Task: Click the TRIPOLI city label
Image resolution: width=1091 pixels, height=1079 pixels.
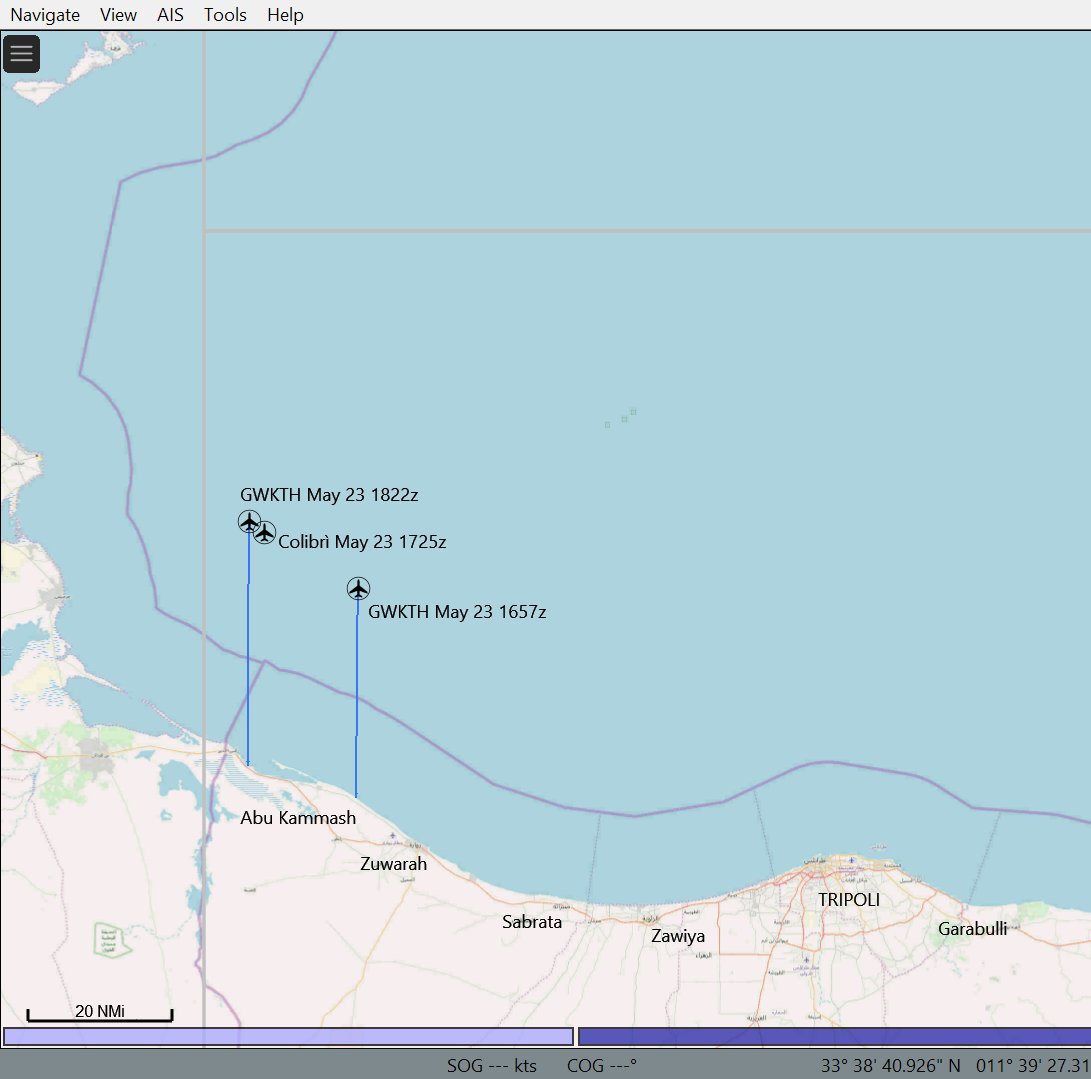Action: point(849,900)
